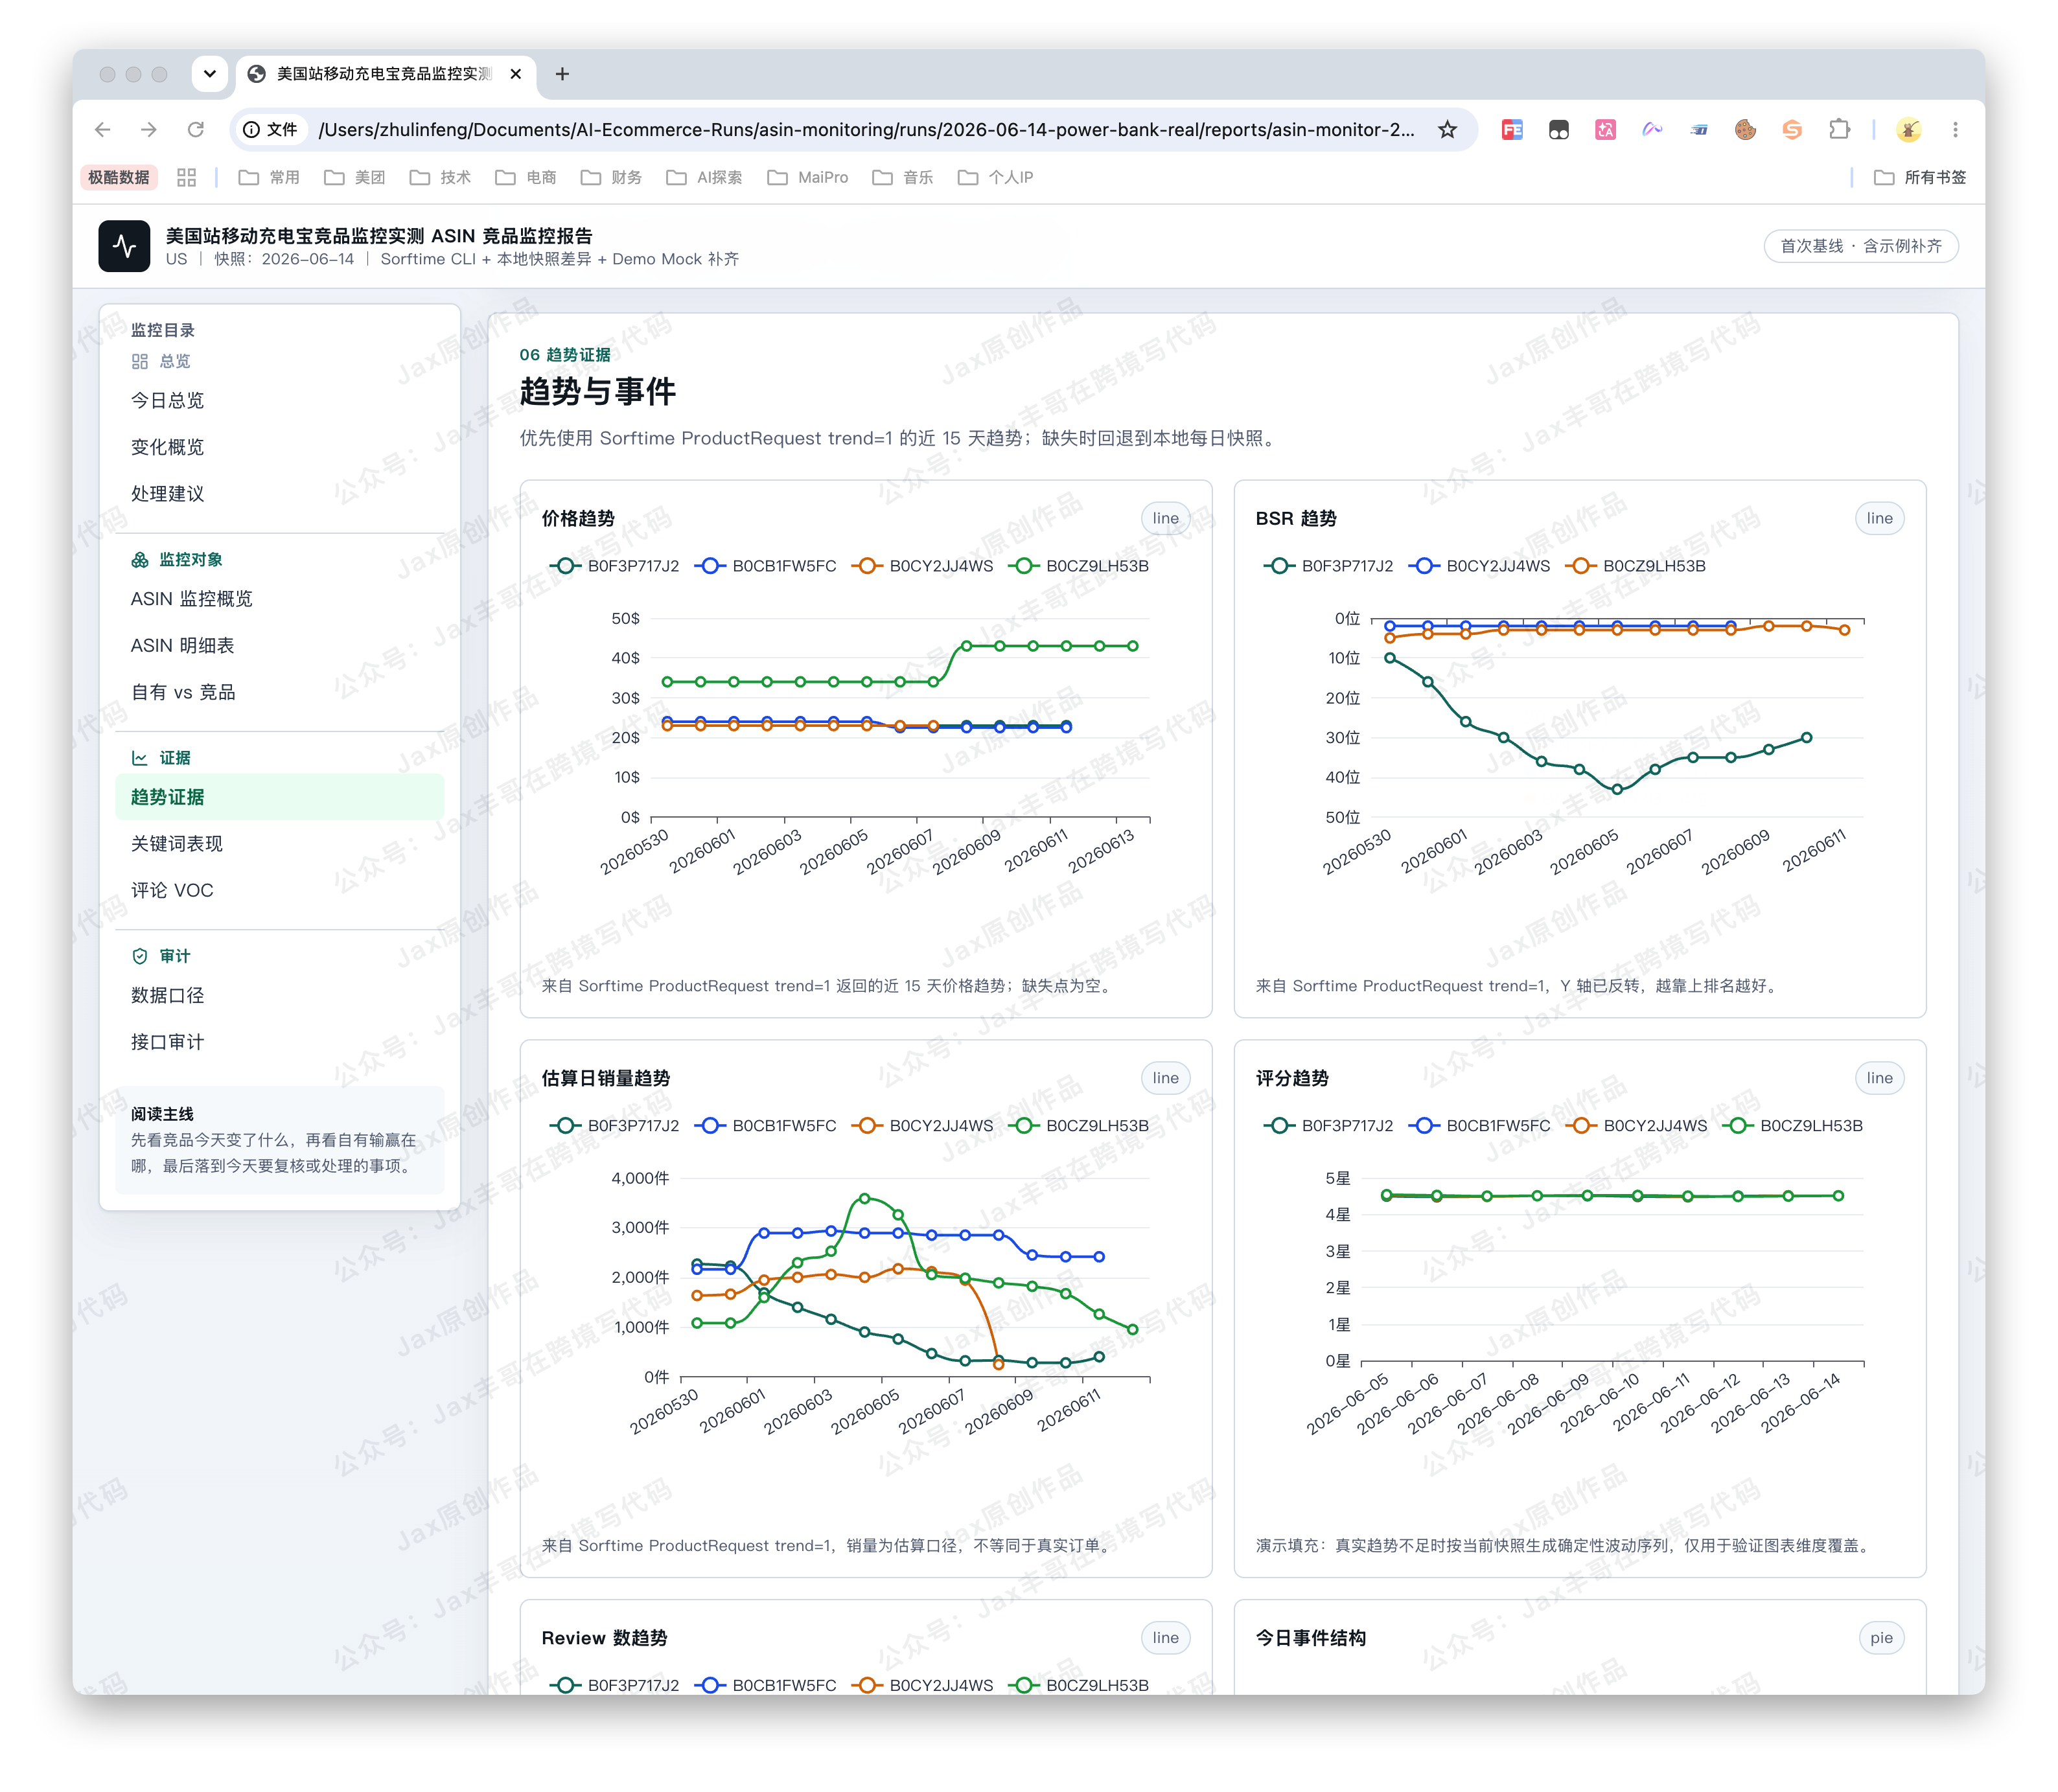
Task: Open 处理建议 in the sidebar
Action: (x=280, y=494)
